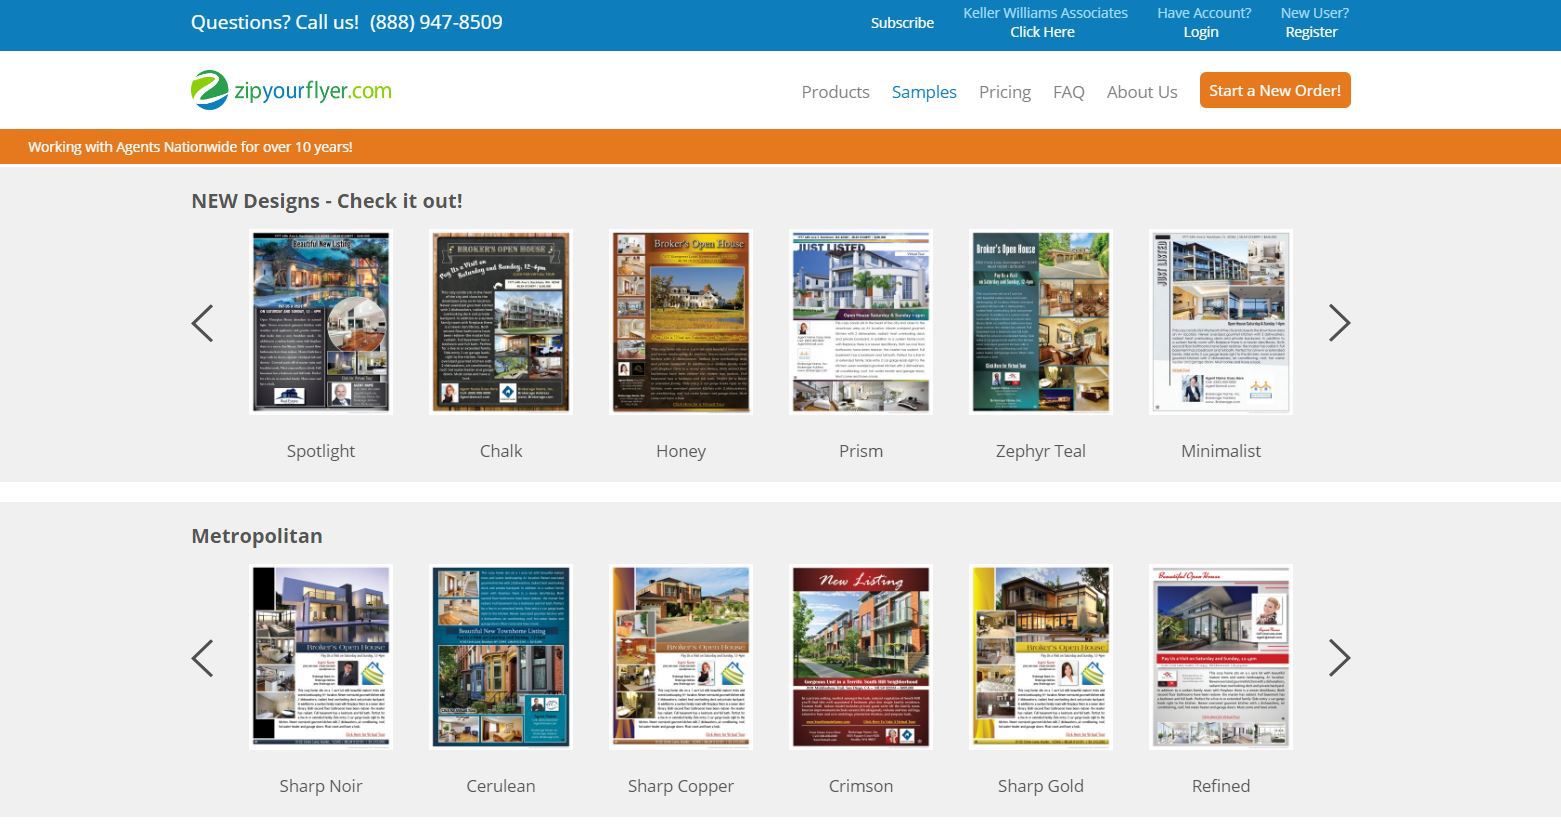Open the Login page via Have Account link
Screen dimensions: 1561x836
1200,31
